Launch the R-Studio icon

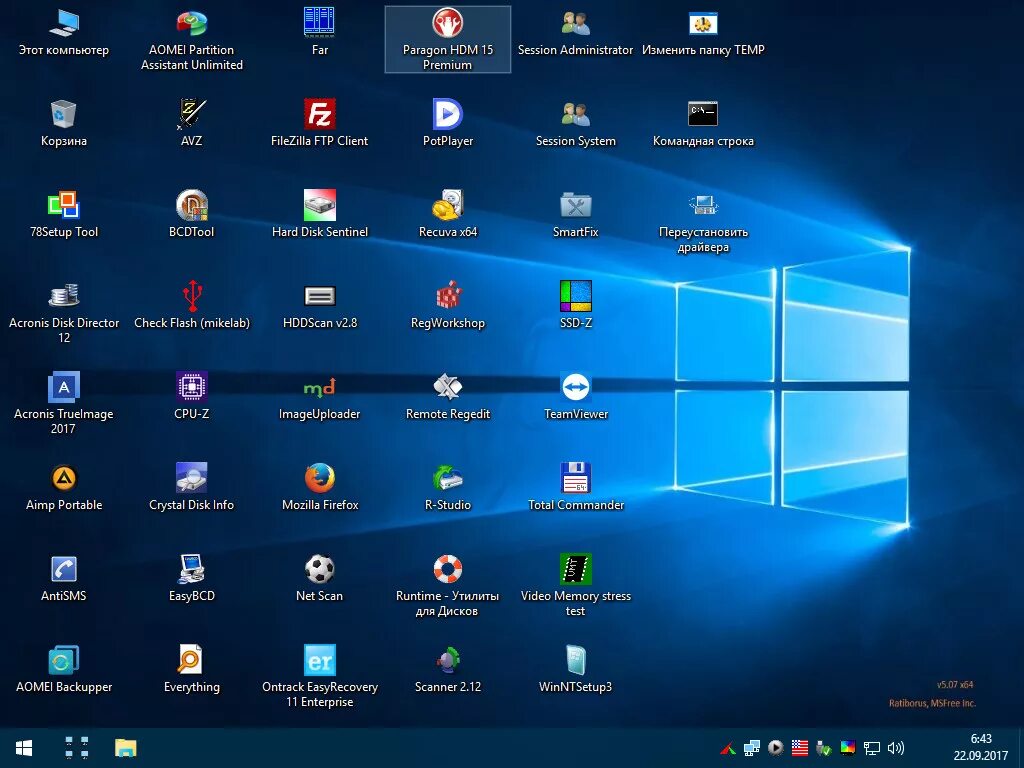pos(447,487)
